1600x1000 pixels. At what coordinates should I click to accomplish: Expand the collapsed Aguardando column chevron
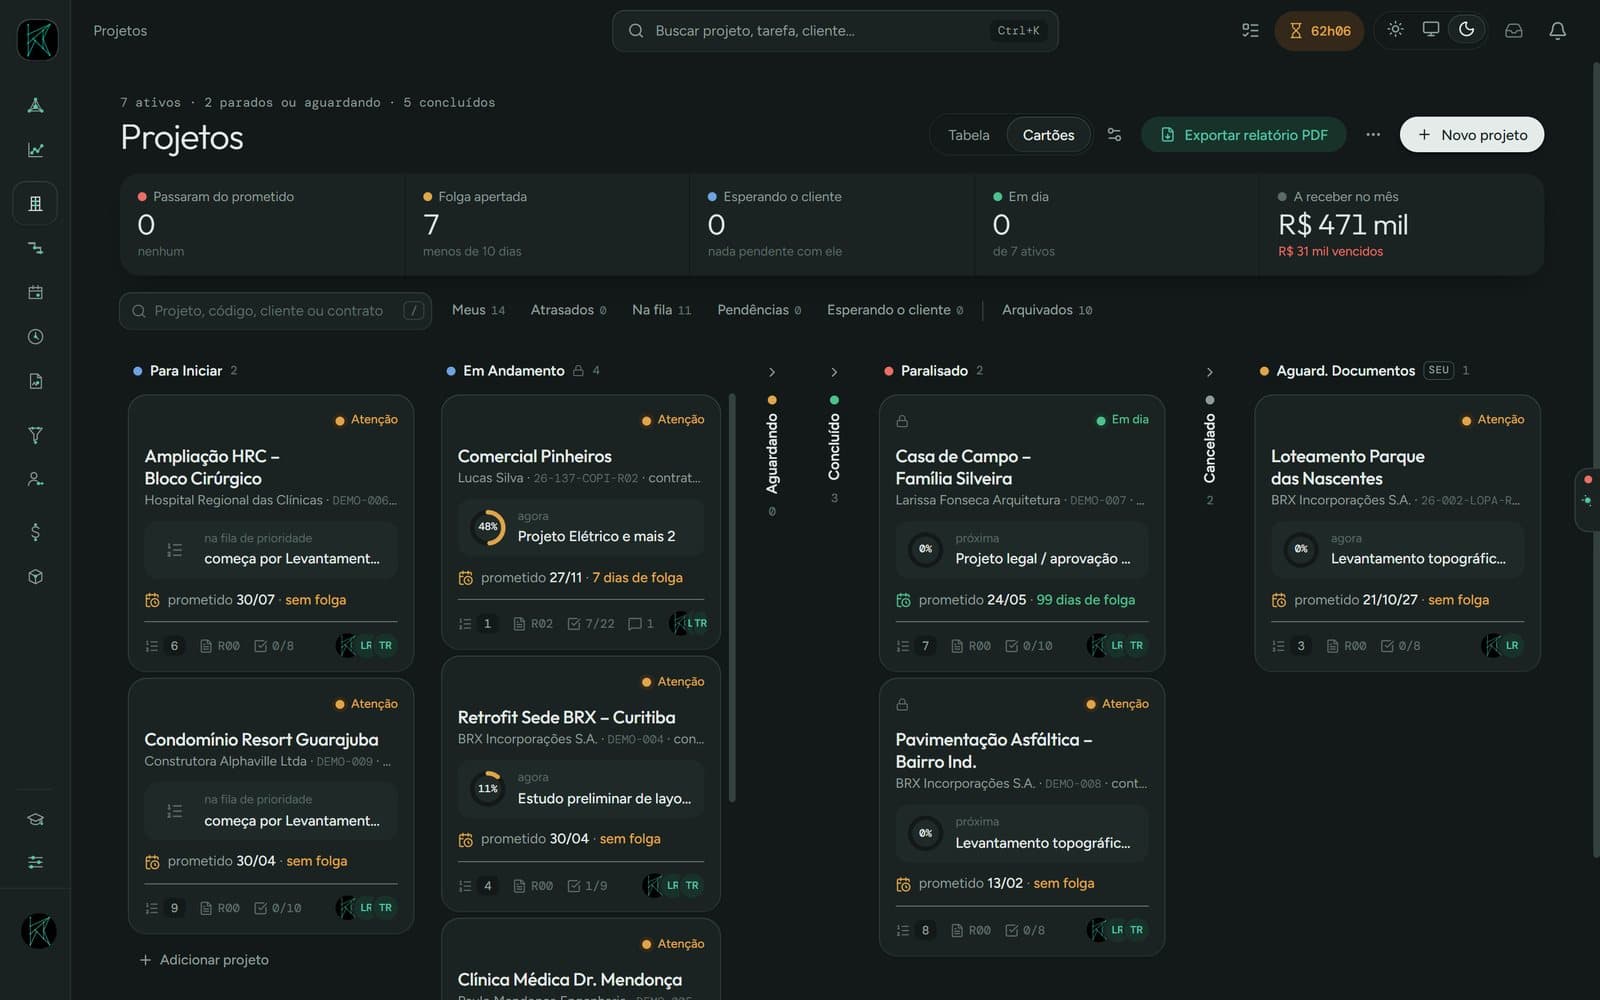coord(772,372)
